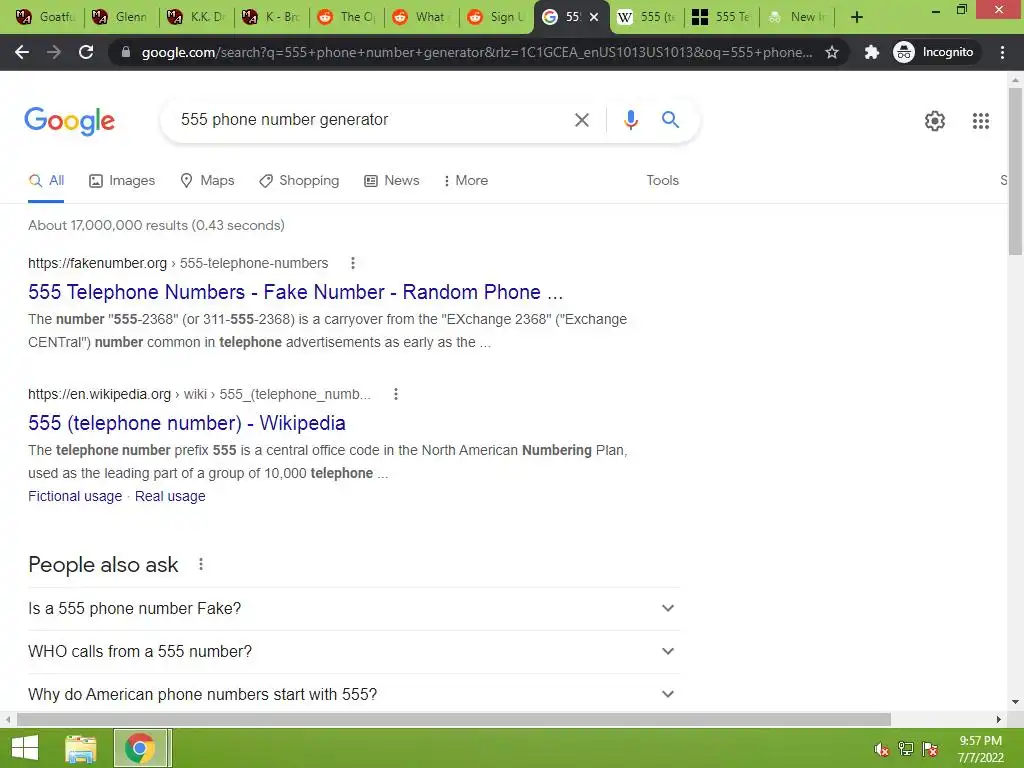Screen dimensions: 1024x768
Task: Click the vertical scrollbar thumb
Action: click(x=1015, y=171)
